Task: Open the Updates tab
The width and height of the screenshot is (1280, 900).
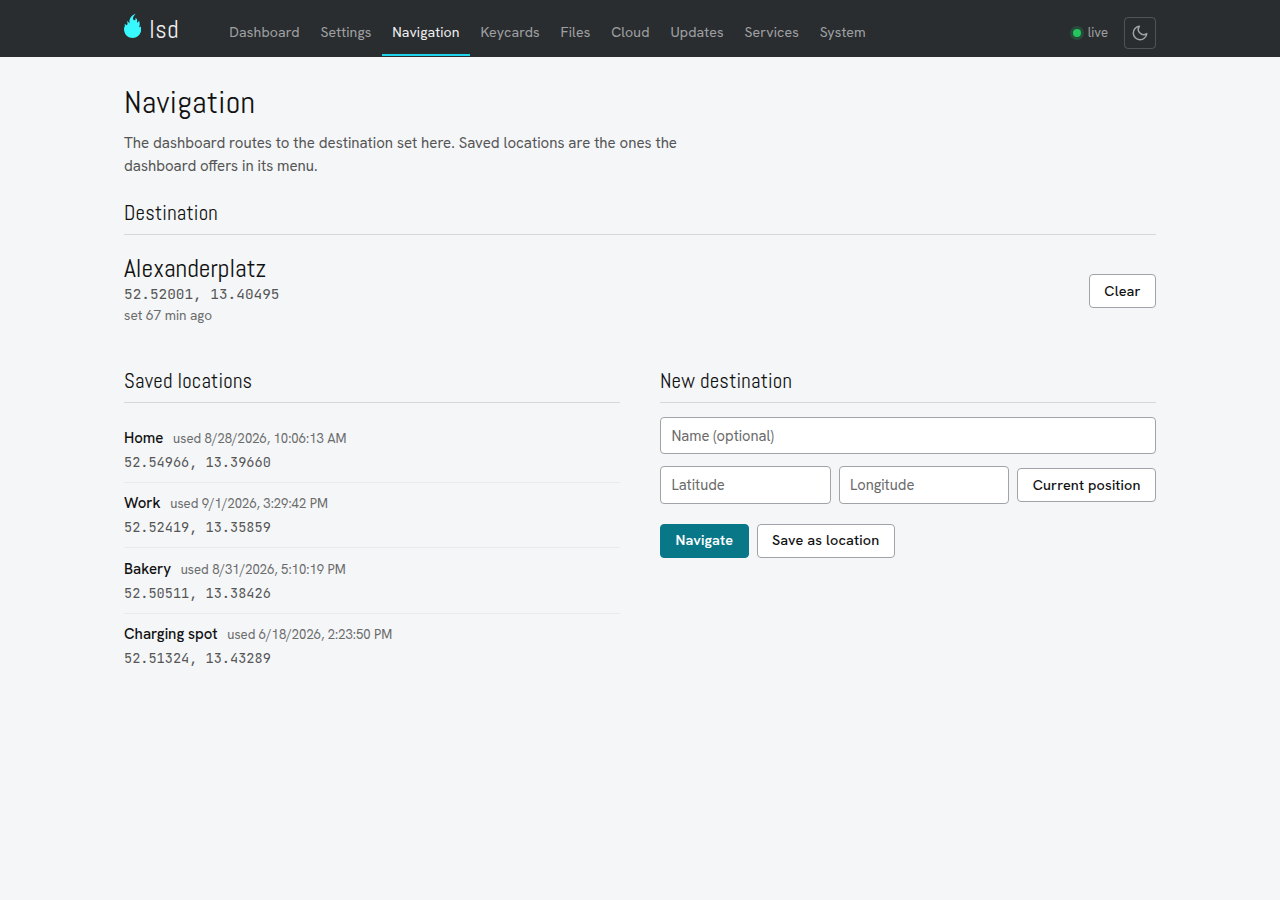Action: click(697, 32)
